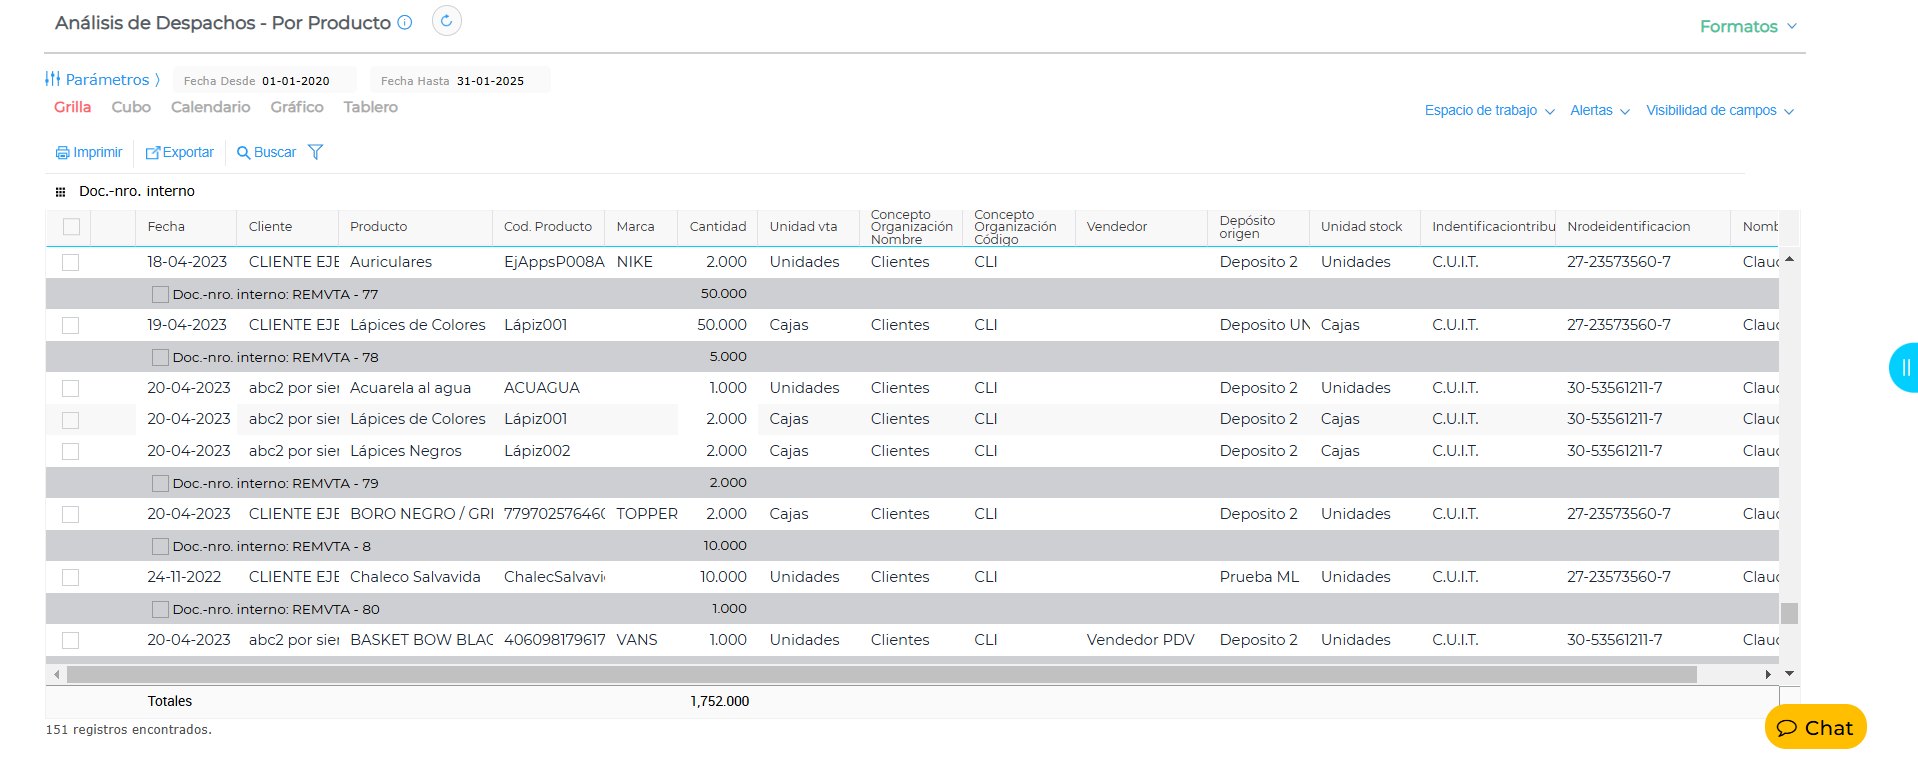Switch to the Gráfico tab
Viewport: 1918px width, 770px height.
[x=297, y=107]
